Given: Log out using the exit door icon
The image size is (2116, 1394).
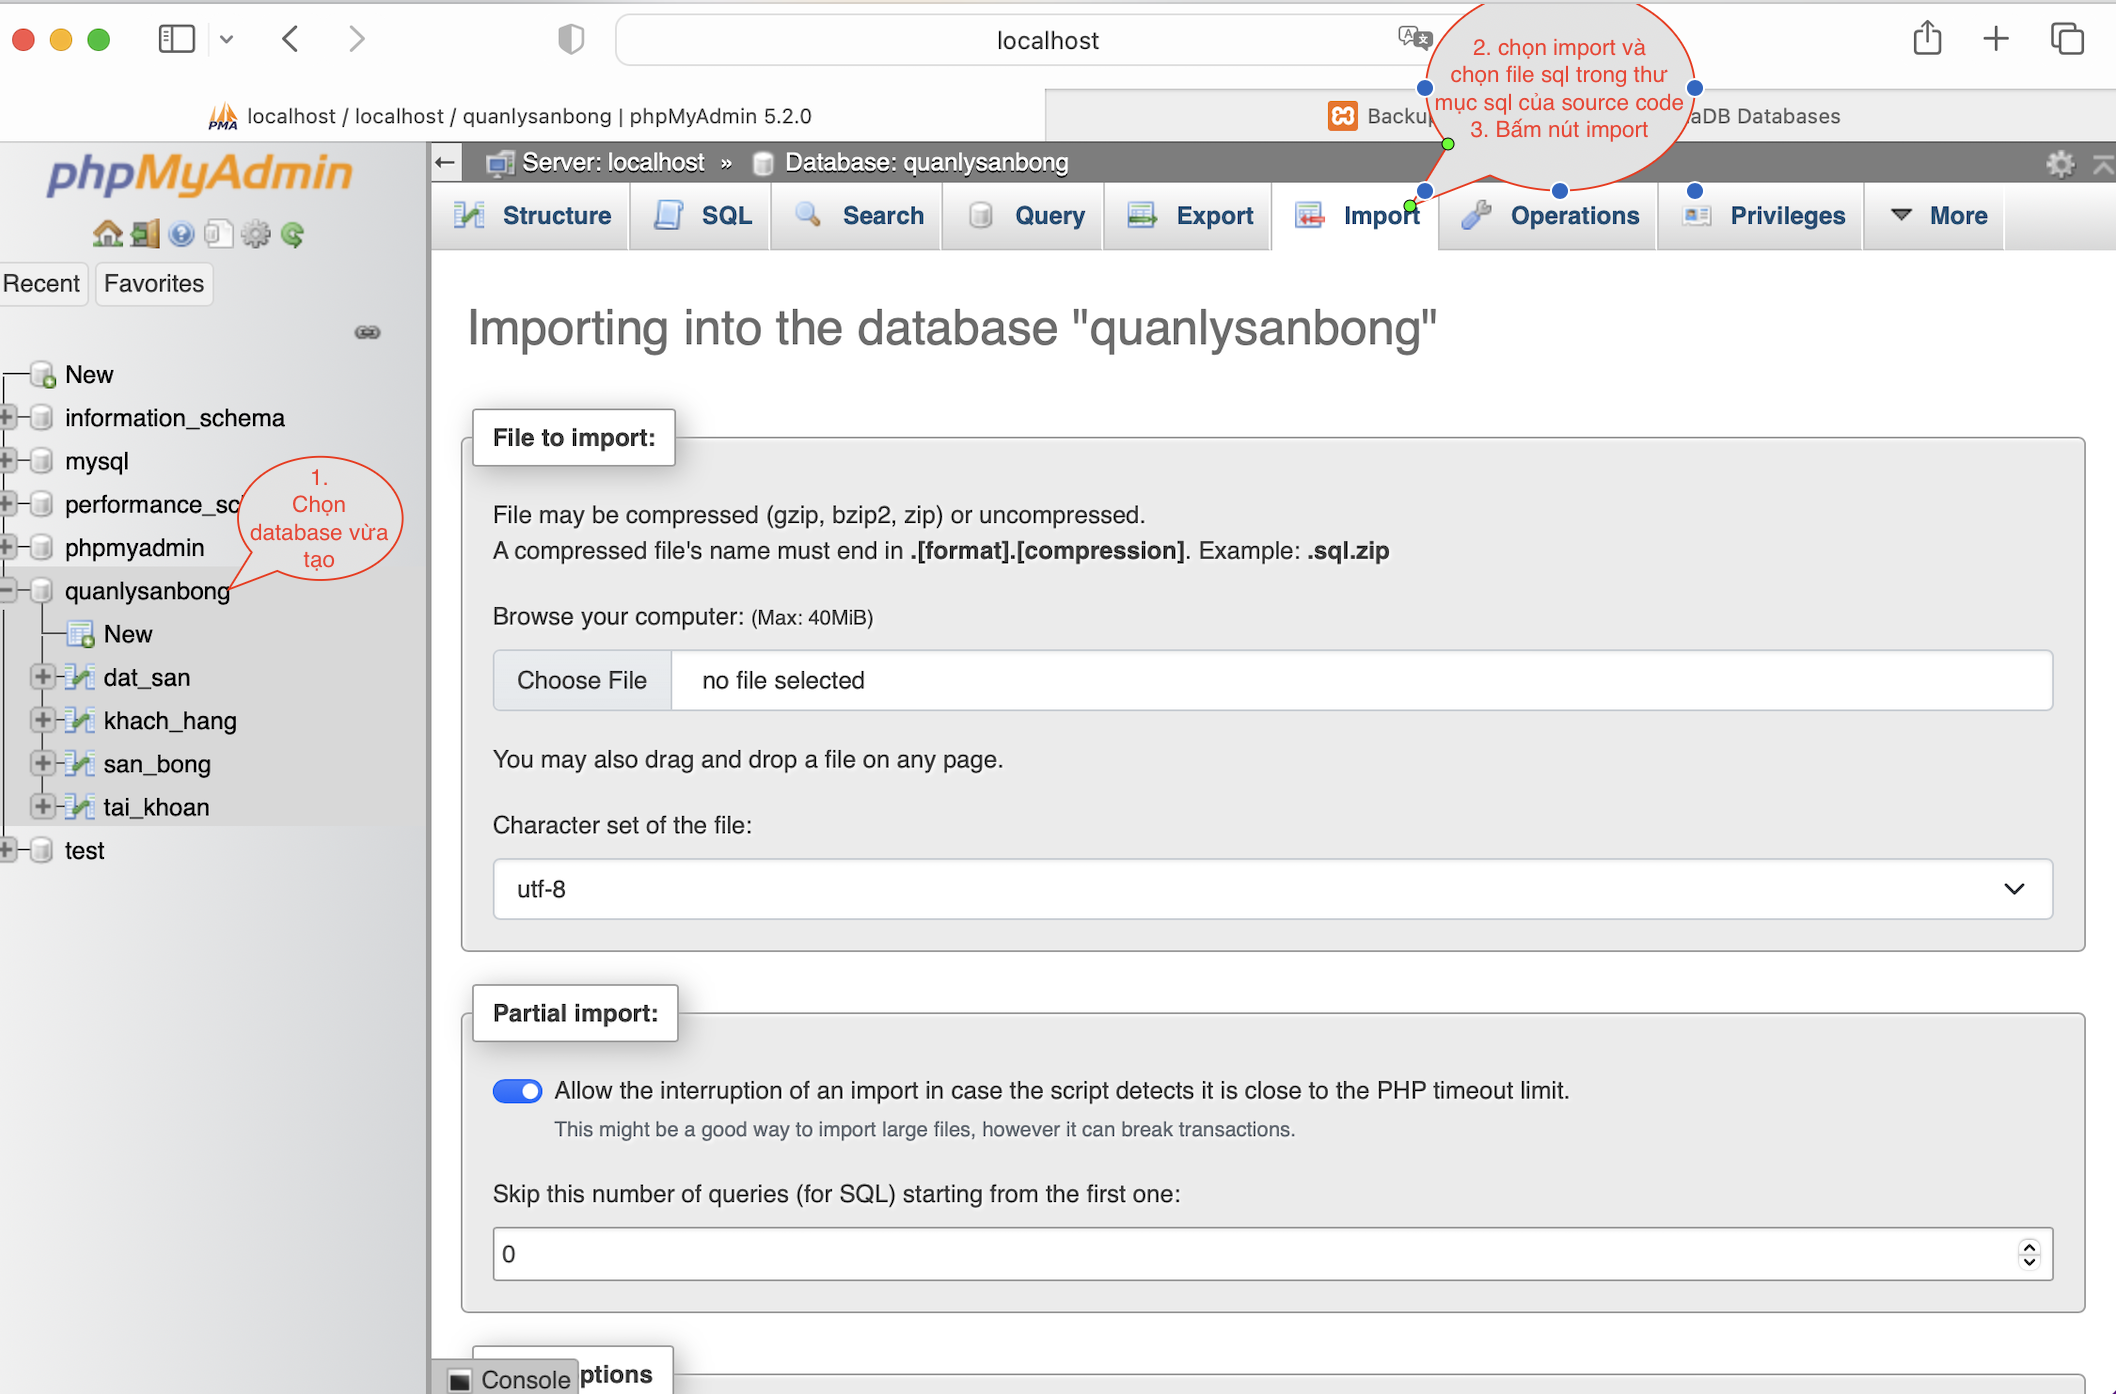Looking at the screenshot, I should tap(144, 233).
